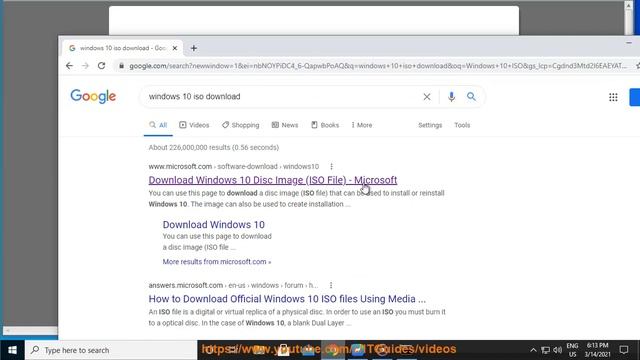Screen dimensions: 640x360
Task: Switch to the News results tab
Action: [x=285, y=125]
